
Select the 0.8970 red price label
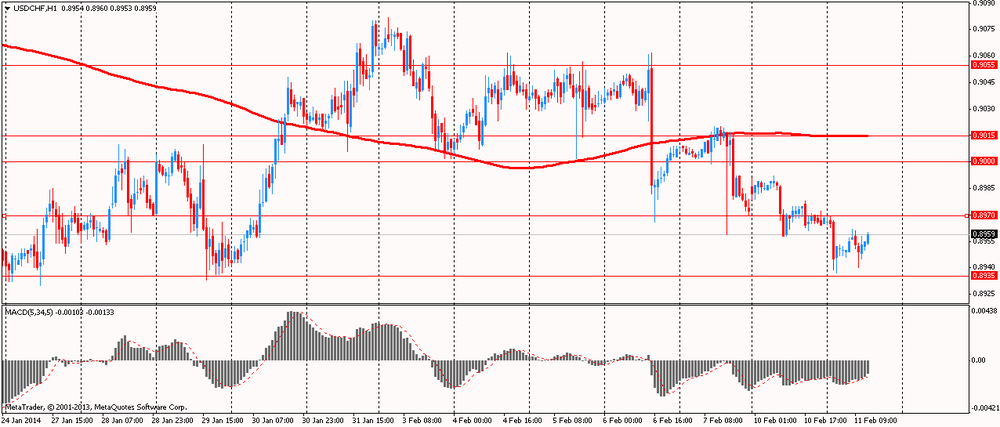[982, 215]
